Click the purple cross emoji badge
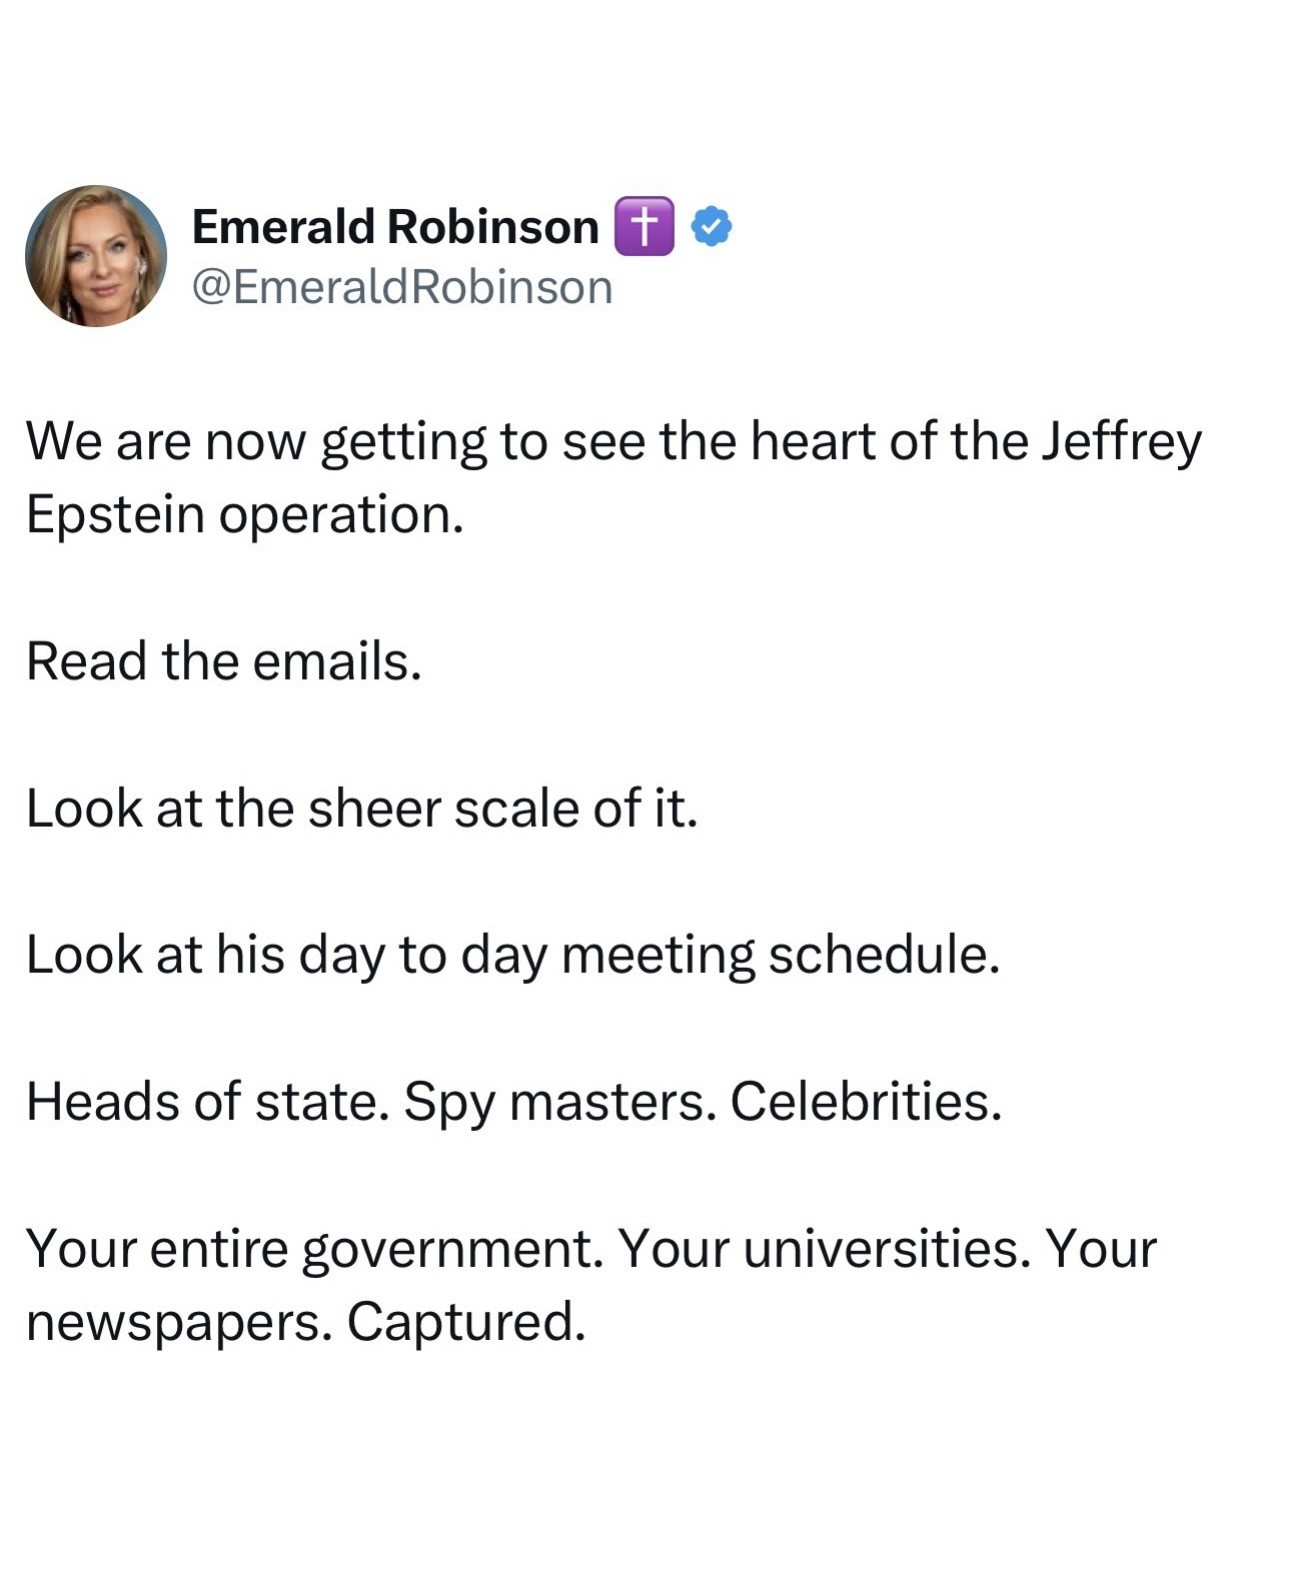Image resolution: width=1289 pixels, height=1596 pixels. (x=644, y=227)
